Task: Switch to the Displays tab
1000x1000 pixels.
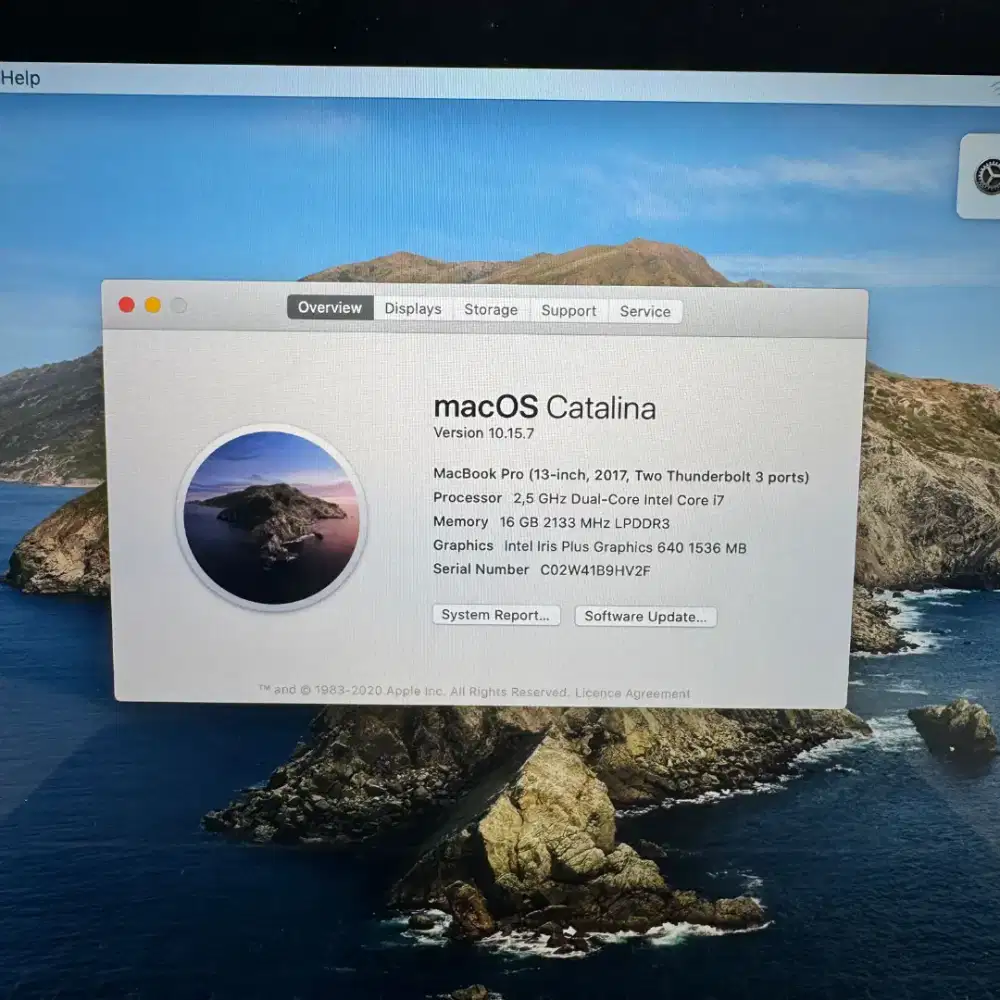Action: coord(412,309)
